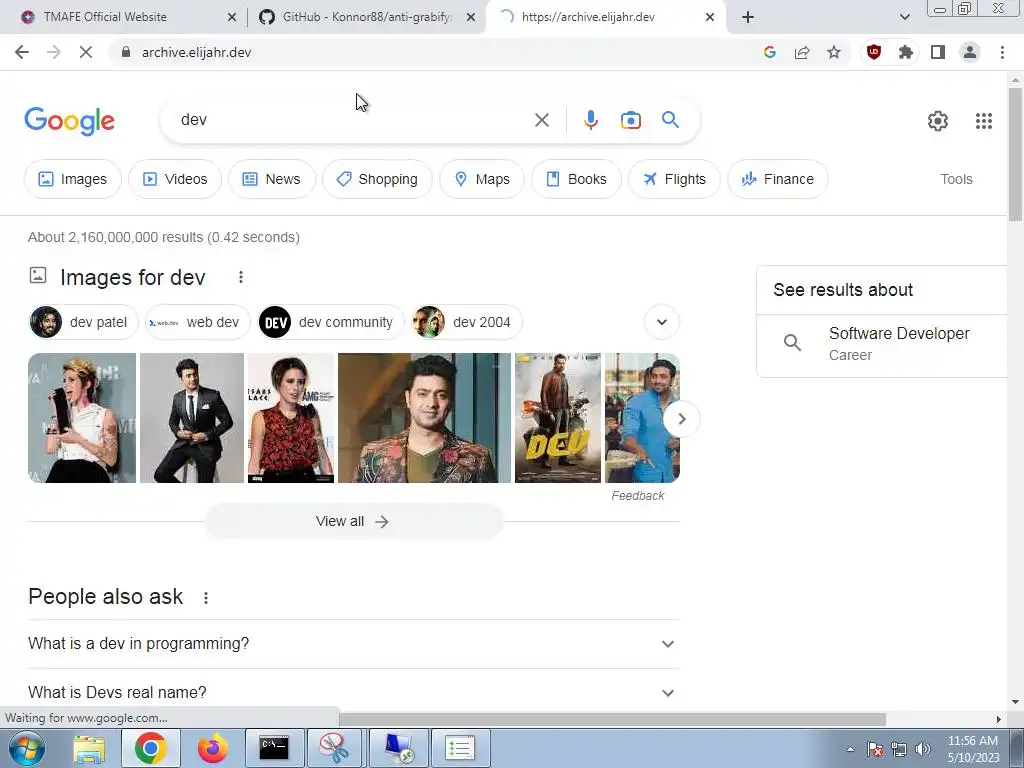1024x768 pixels.
Task: Open the Google account extension icon in address bar
Action: [x=770, y=52]
